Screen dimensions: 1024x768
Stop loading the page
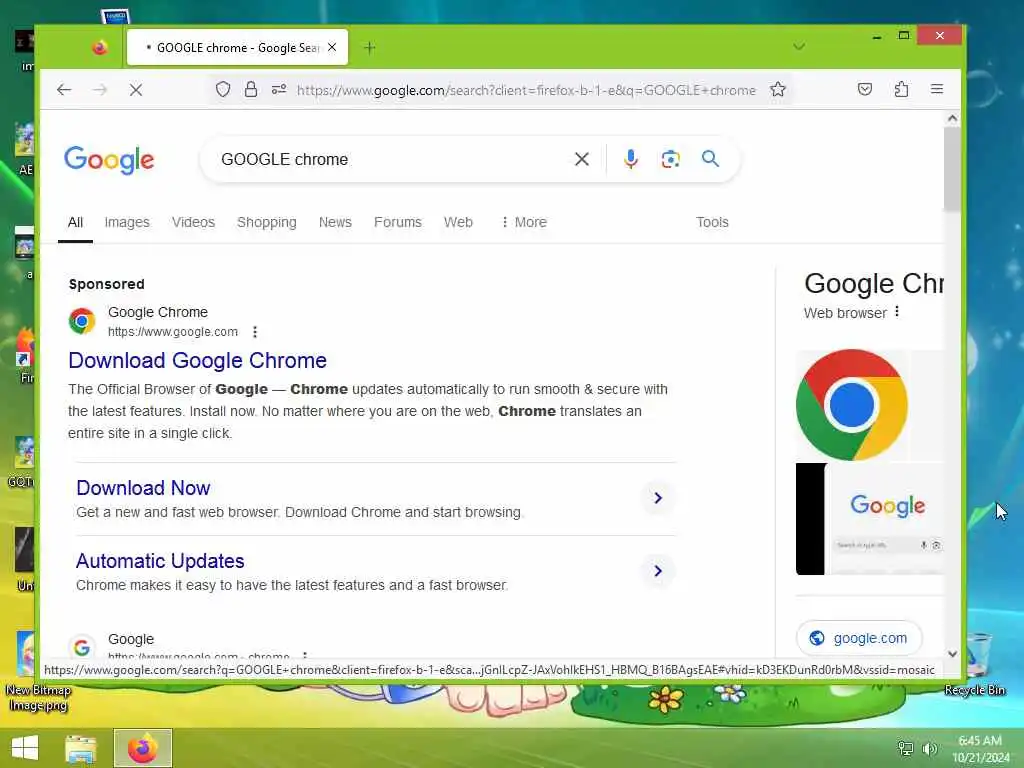coord(136,90)
